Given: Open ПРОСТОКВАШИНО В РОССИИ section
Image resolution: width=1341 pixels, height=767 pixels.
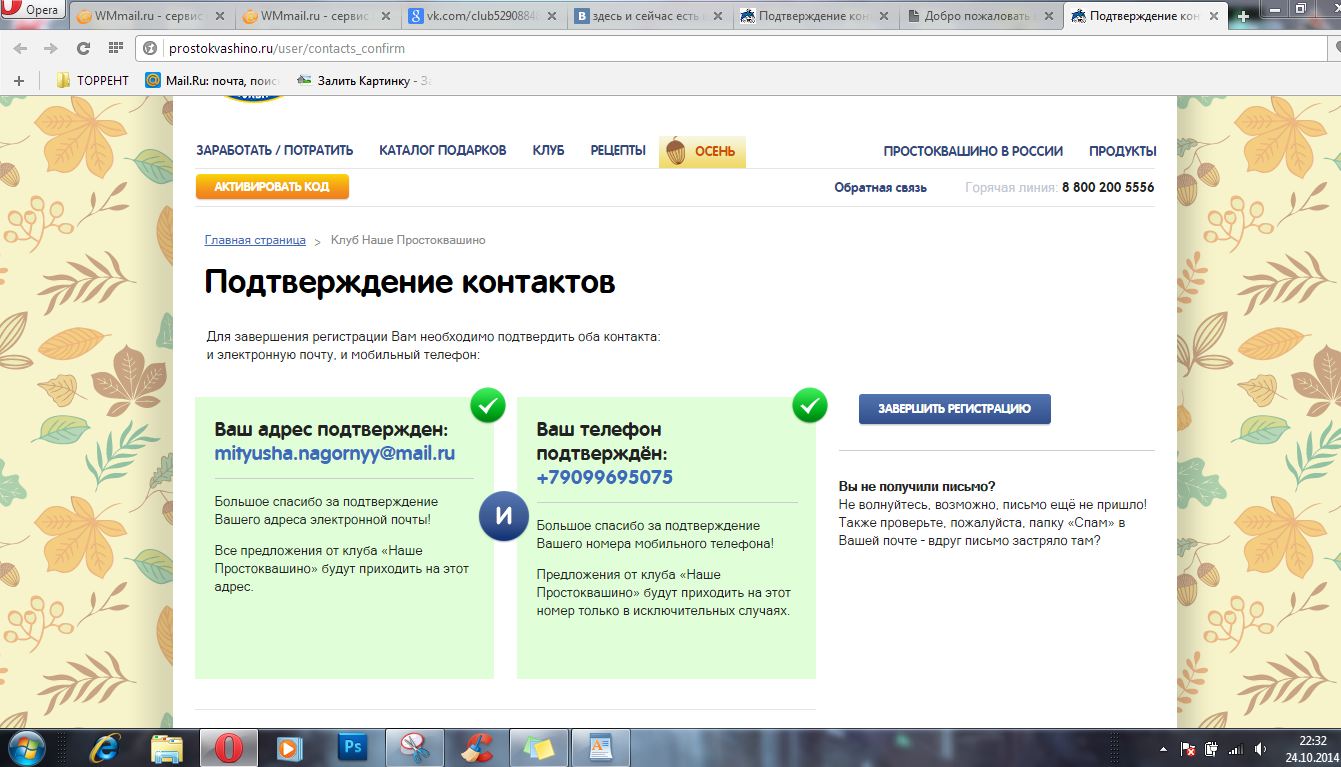Looking at the screenshot, I should (973, 151).
